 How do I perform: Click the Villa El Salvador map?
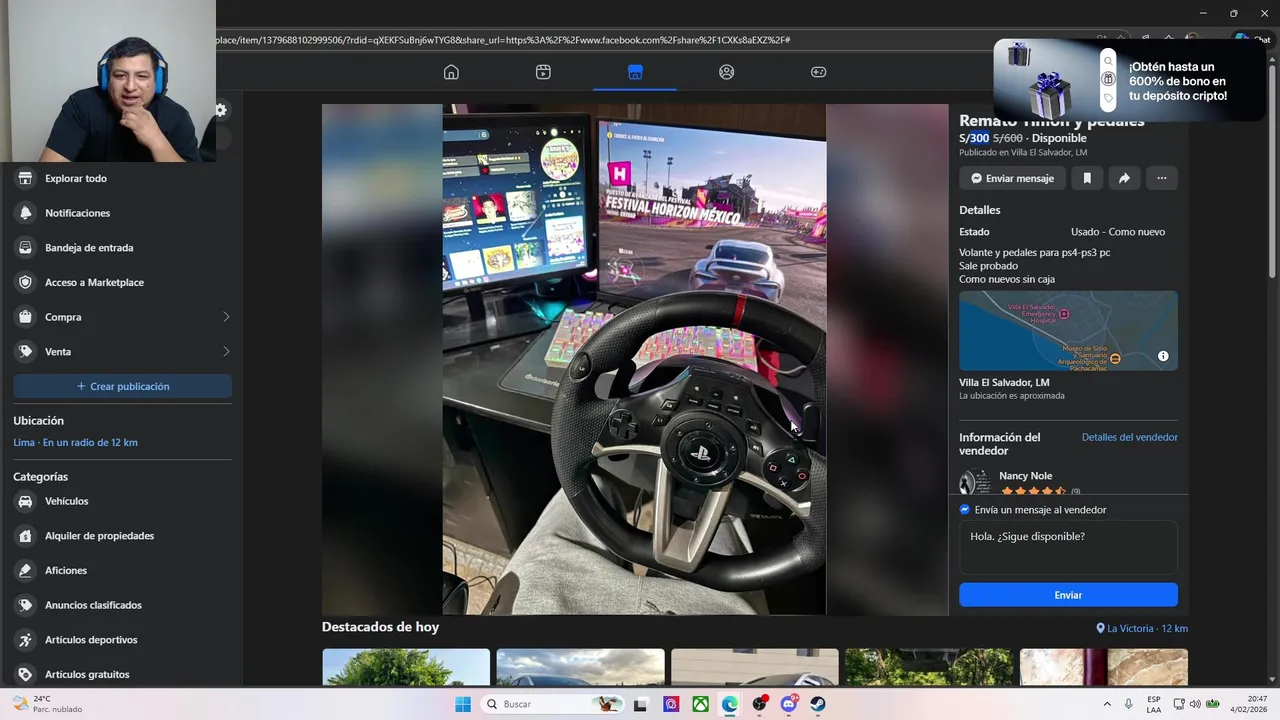coord(1068,331)
